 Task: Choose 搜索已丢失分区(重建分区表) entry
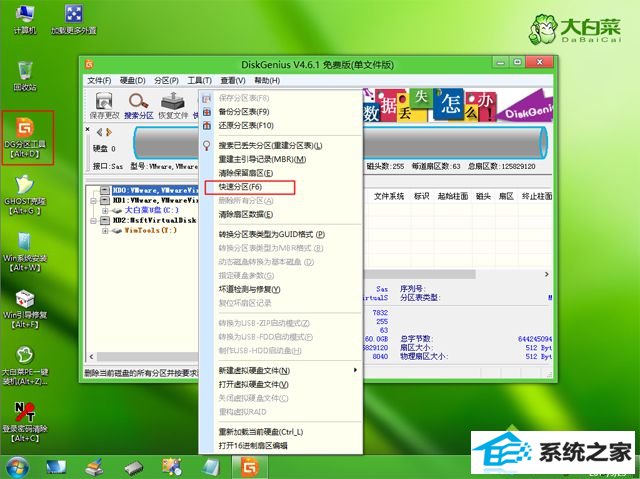pos(280,146)
